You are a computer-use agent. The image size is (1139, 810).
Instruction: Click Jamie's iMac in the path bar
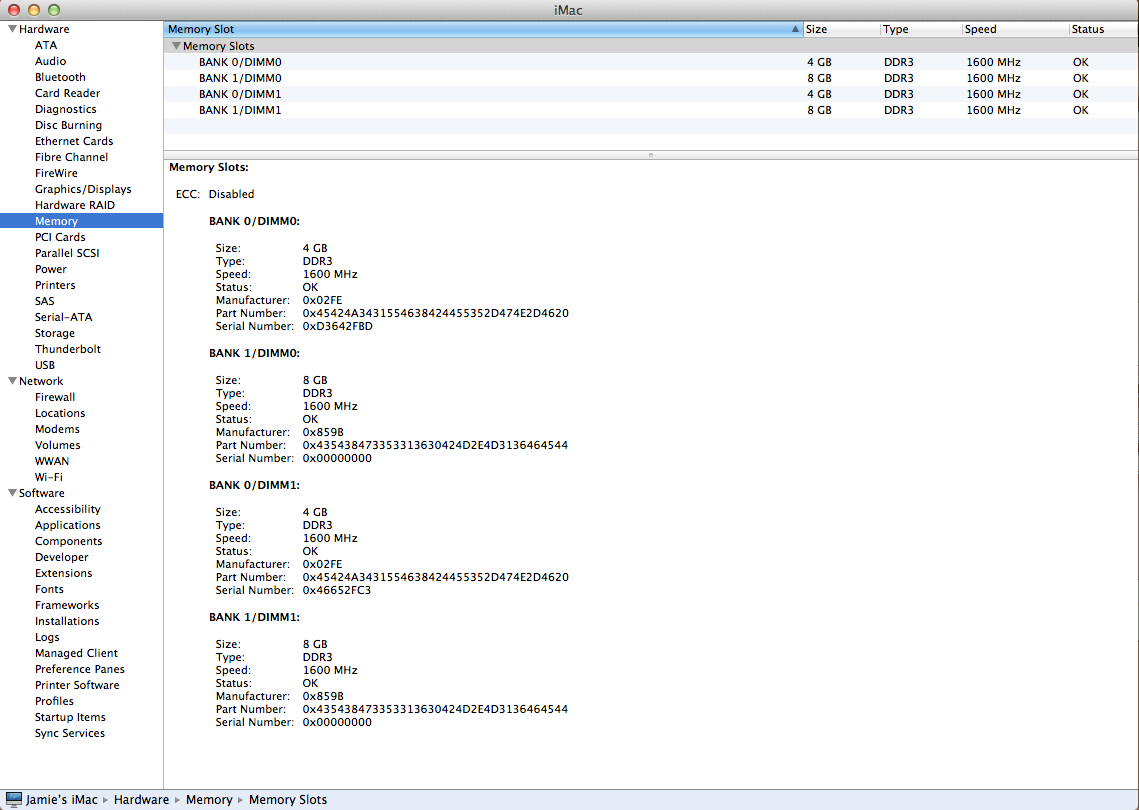coord(62,799)
